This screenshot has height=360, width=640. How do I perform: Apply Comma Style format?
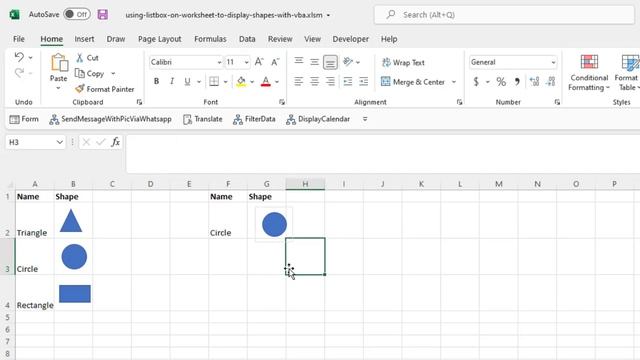pyautogui.click(x=517, y=82)
